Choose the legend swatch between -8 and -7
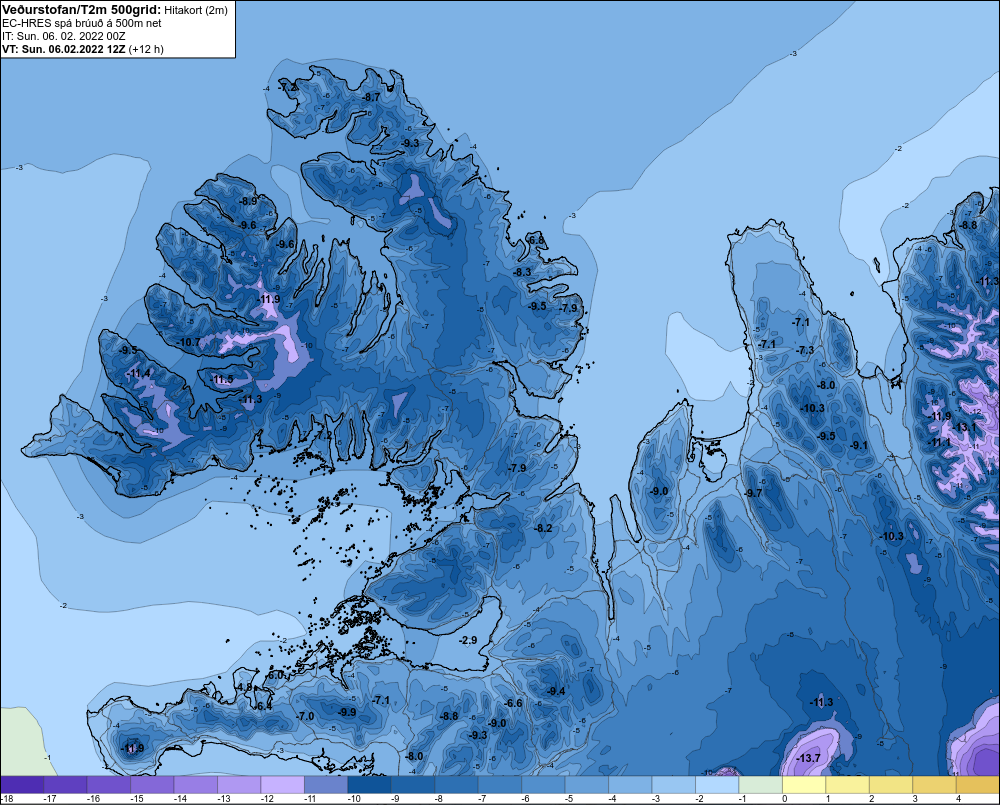 coord(456,784)
